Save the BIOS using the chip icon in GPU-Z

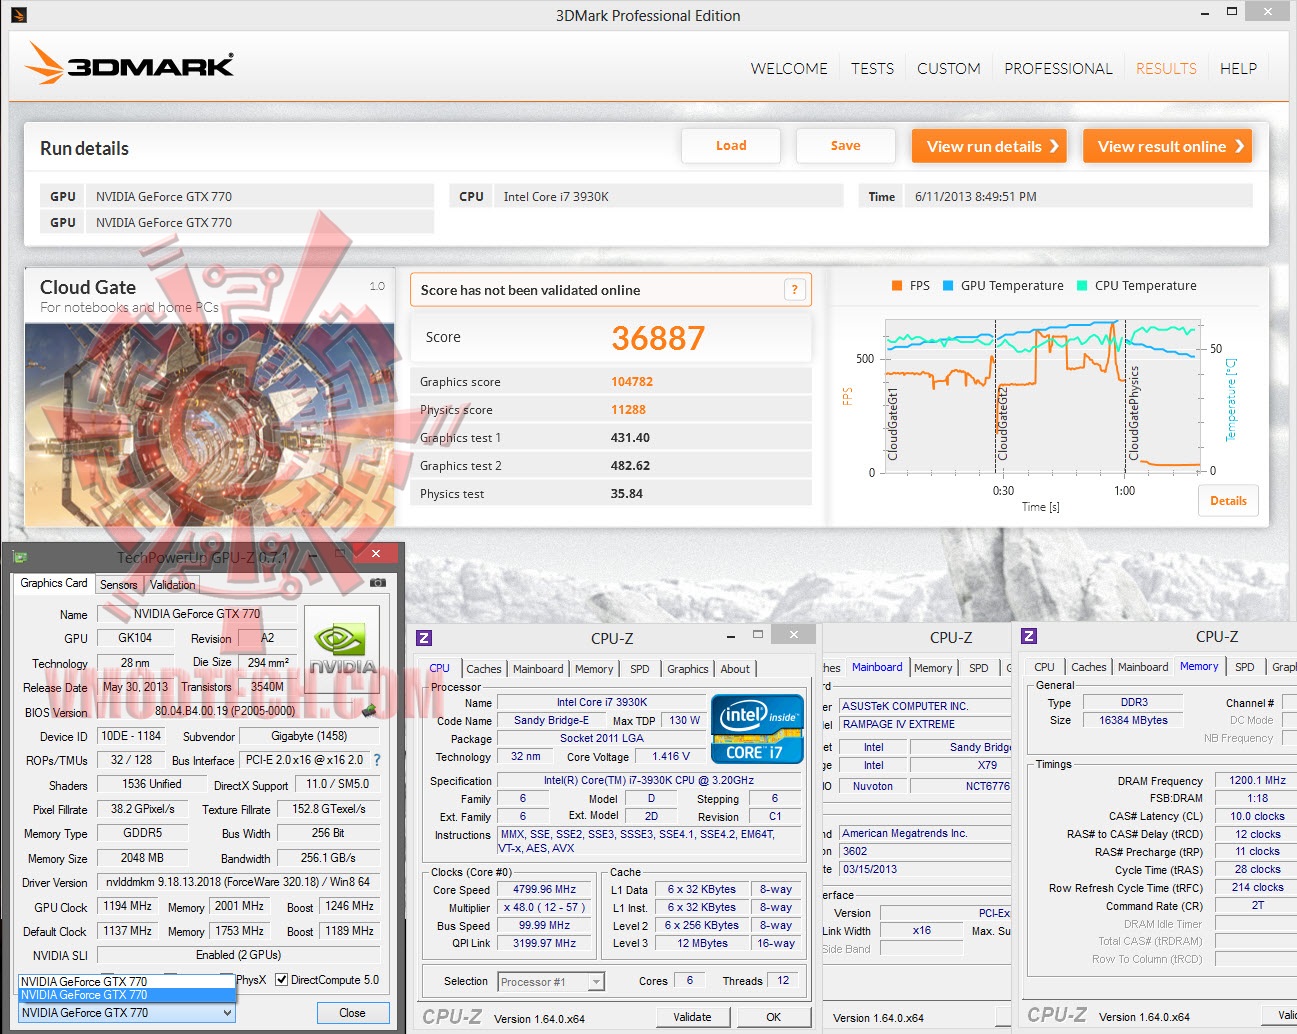[x=370, y=711]
